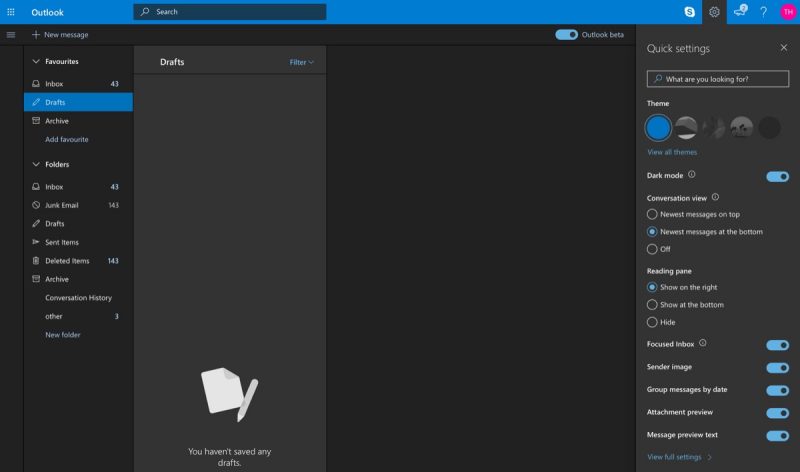
Task: Toggle the Attachment preview switch
Action: pos(778,413)
